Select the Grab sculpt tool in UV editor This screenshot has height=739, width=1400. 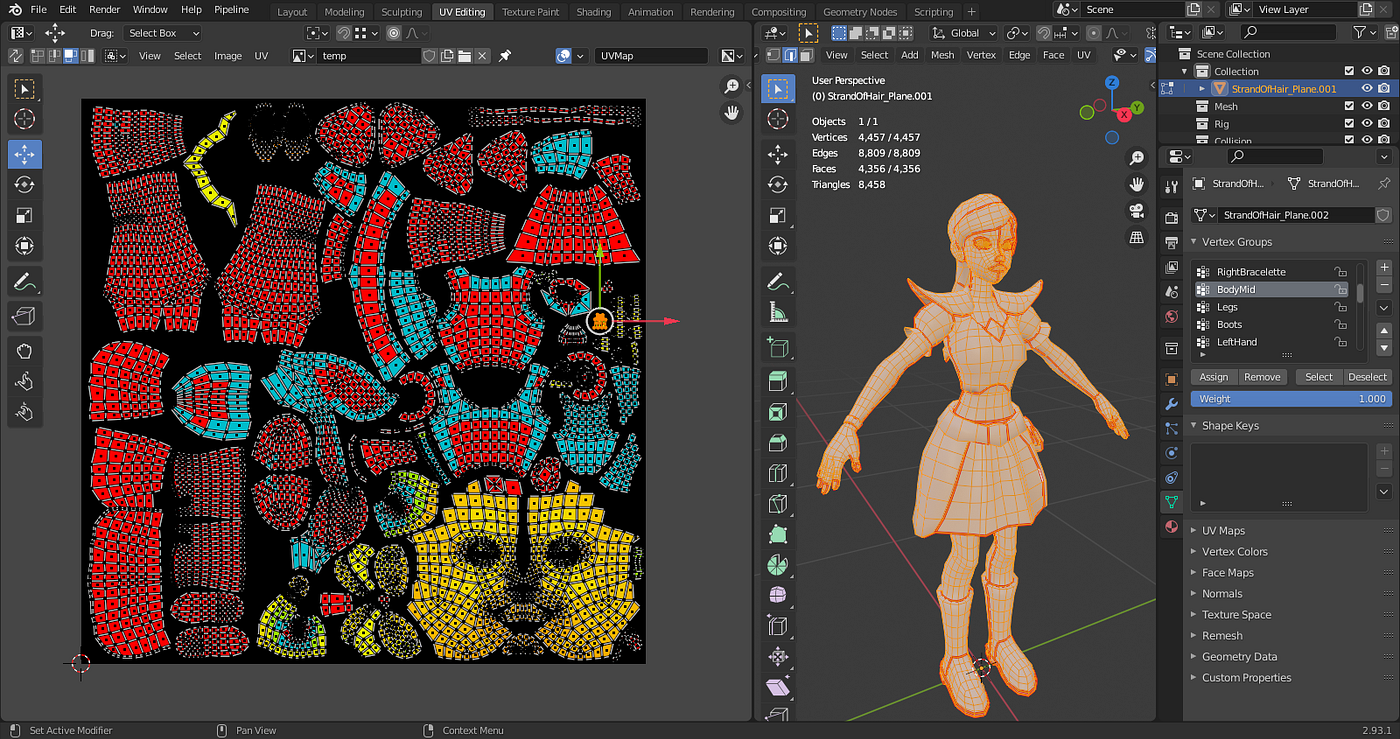point(25,351)
